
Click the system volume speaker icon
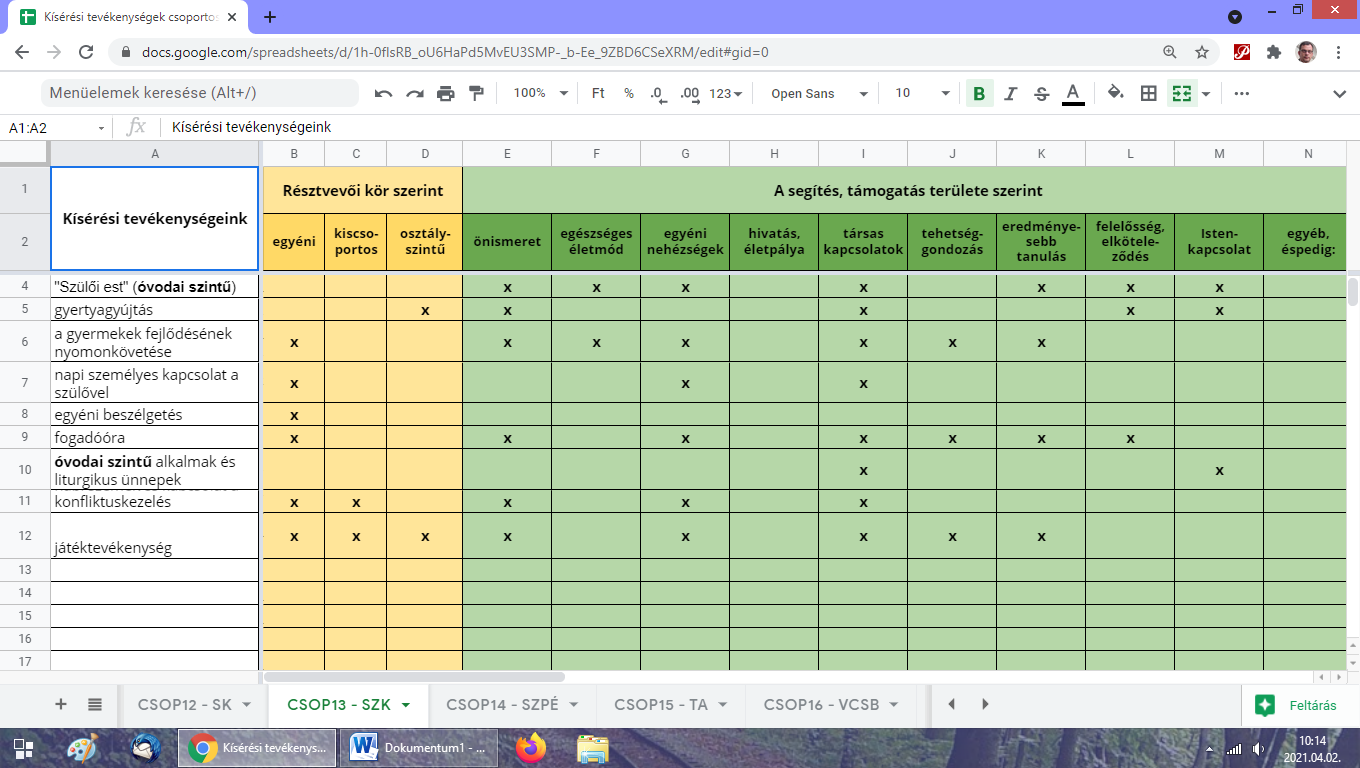[x=1256, y=749]
